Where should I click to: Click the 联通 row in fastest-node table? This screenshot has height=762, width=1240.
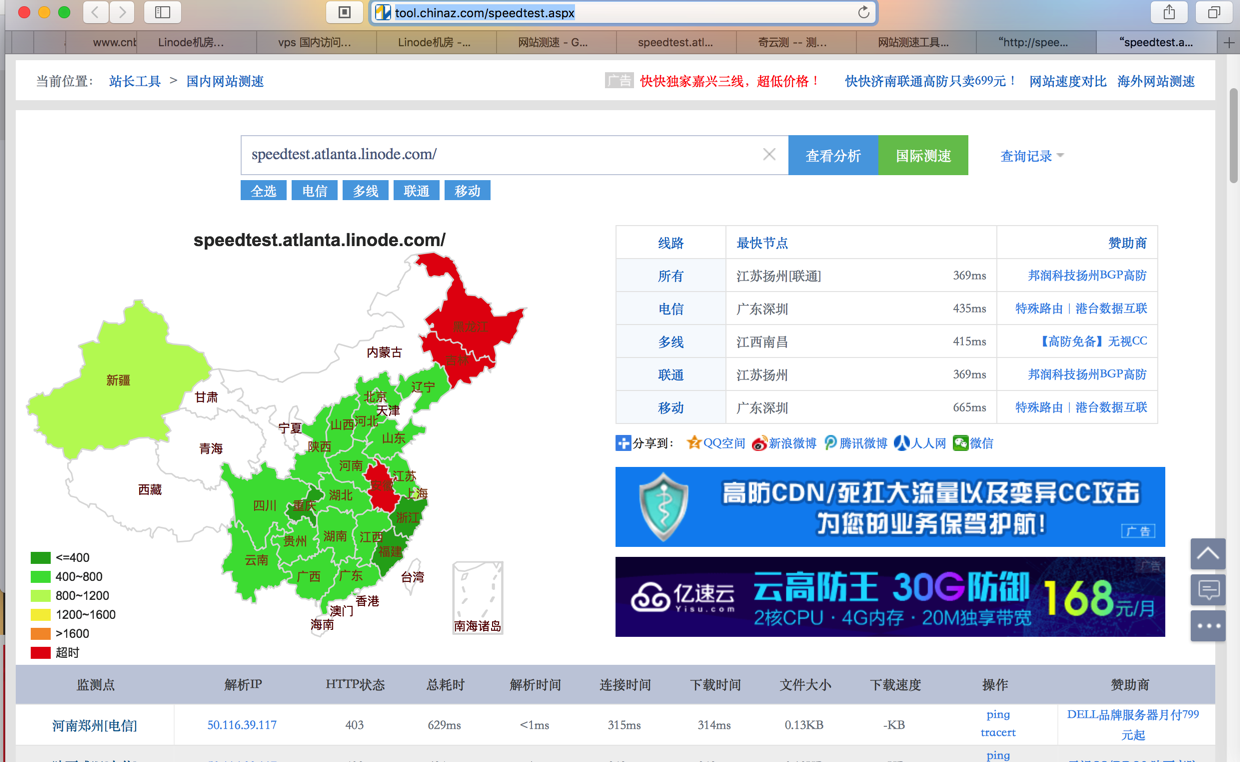click(x=886, y=374)
